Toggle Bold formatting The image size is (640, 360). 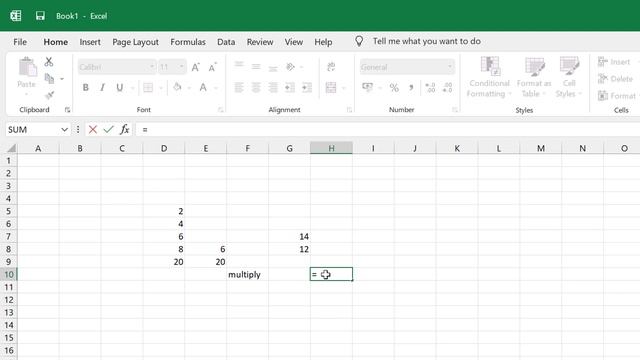click(86, 87)
